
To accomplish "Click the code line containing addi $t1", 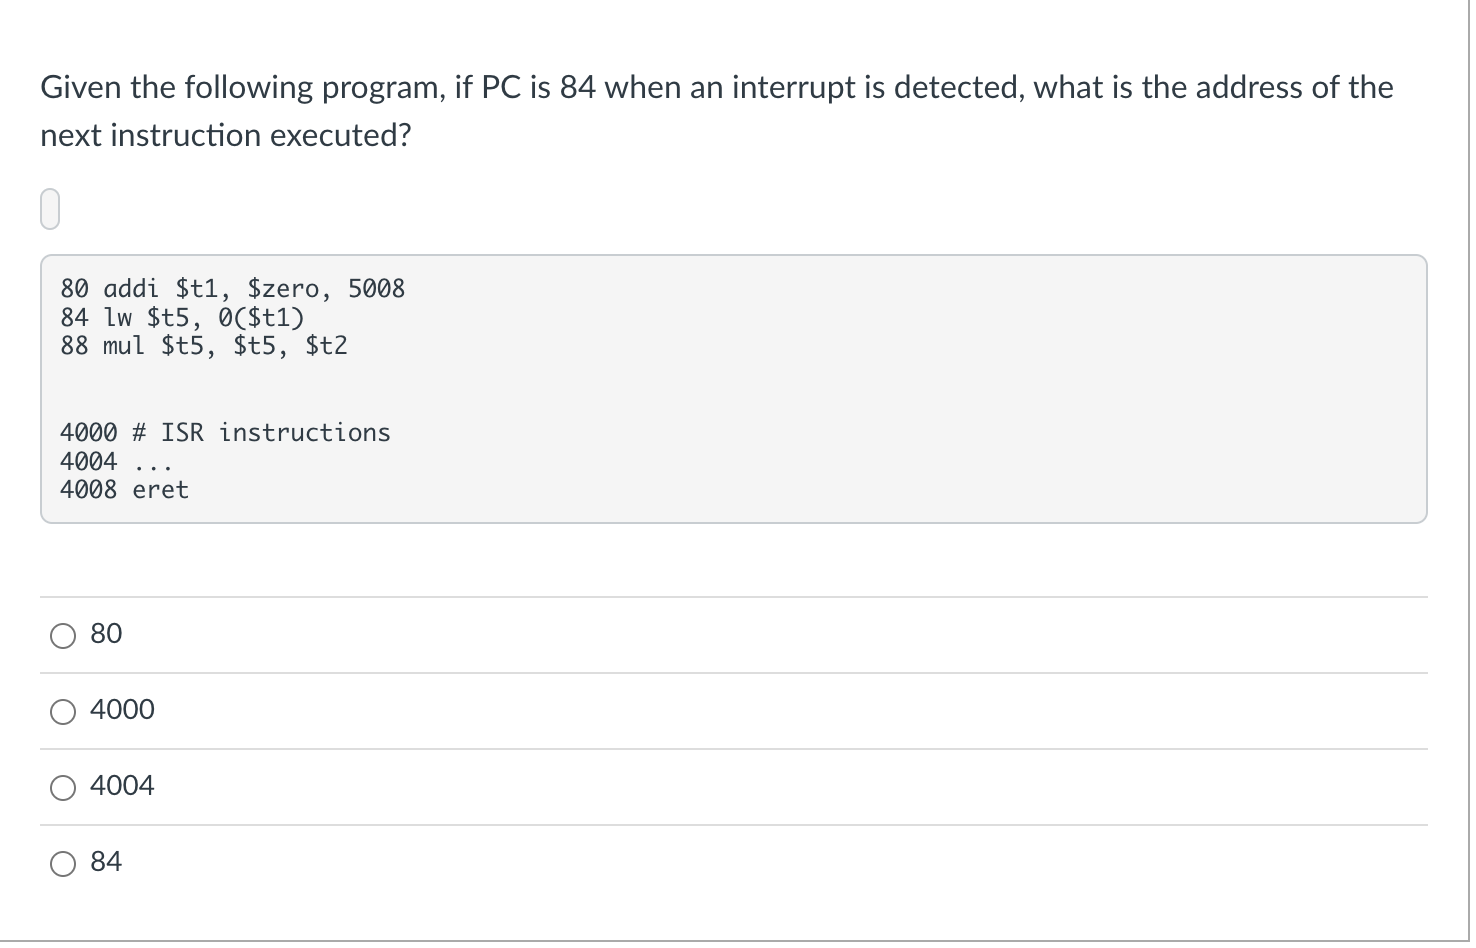I will (x=232, y=288).
